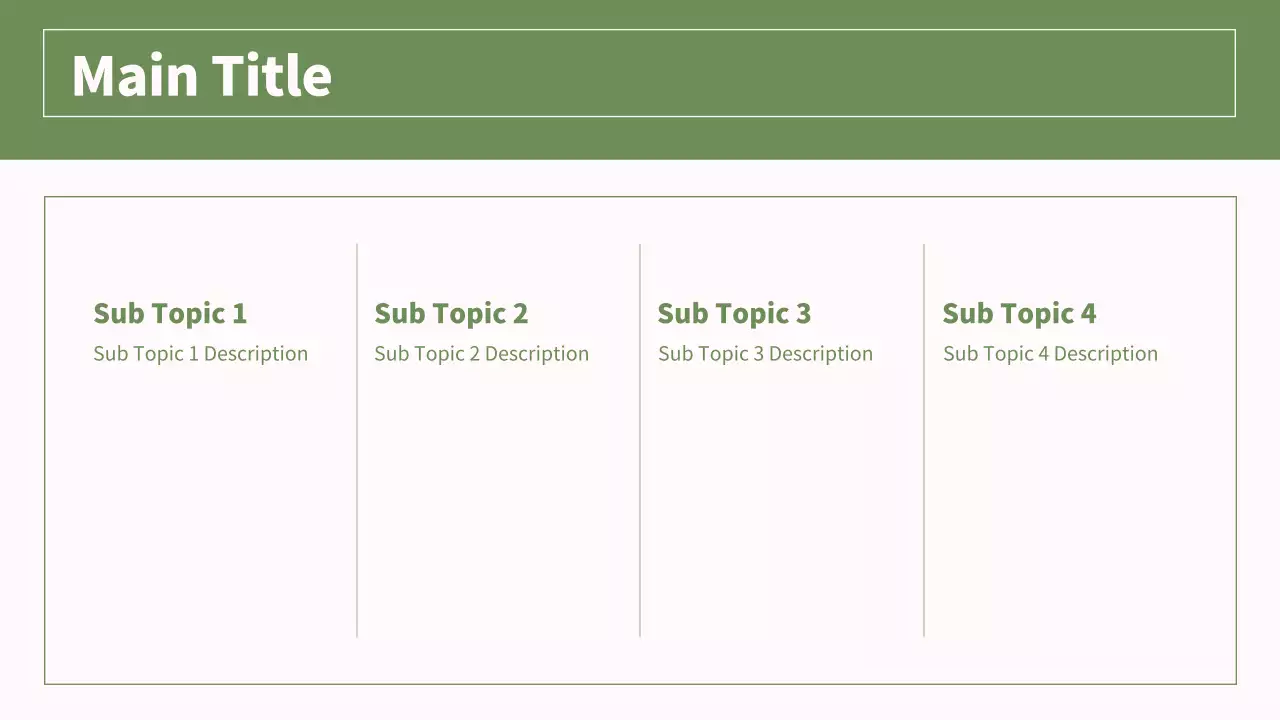Click the empty area below Sub Topic 3 Description
The height and width of the screenshot is (720, 1280).
point(782,500)
